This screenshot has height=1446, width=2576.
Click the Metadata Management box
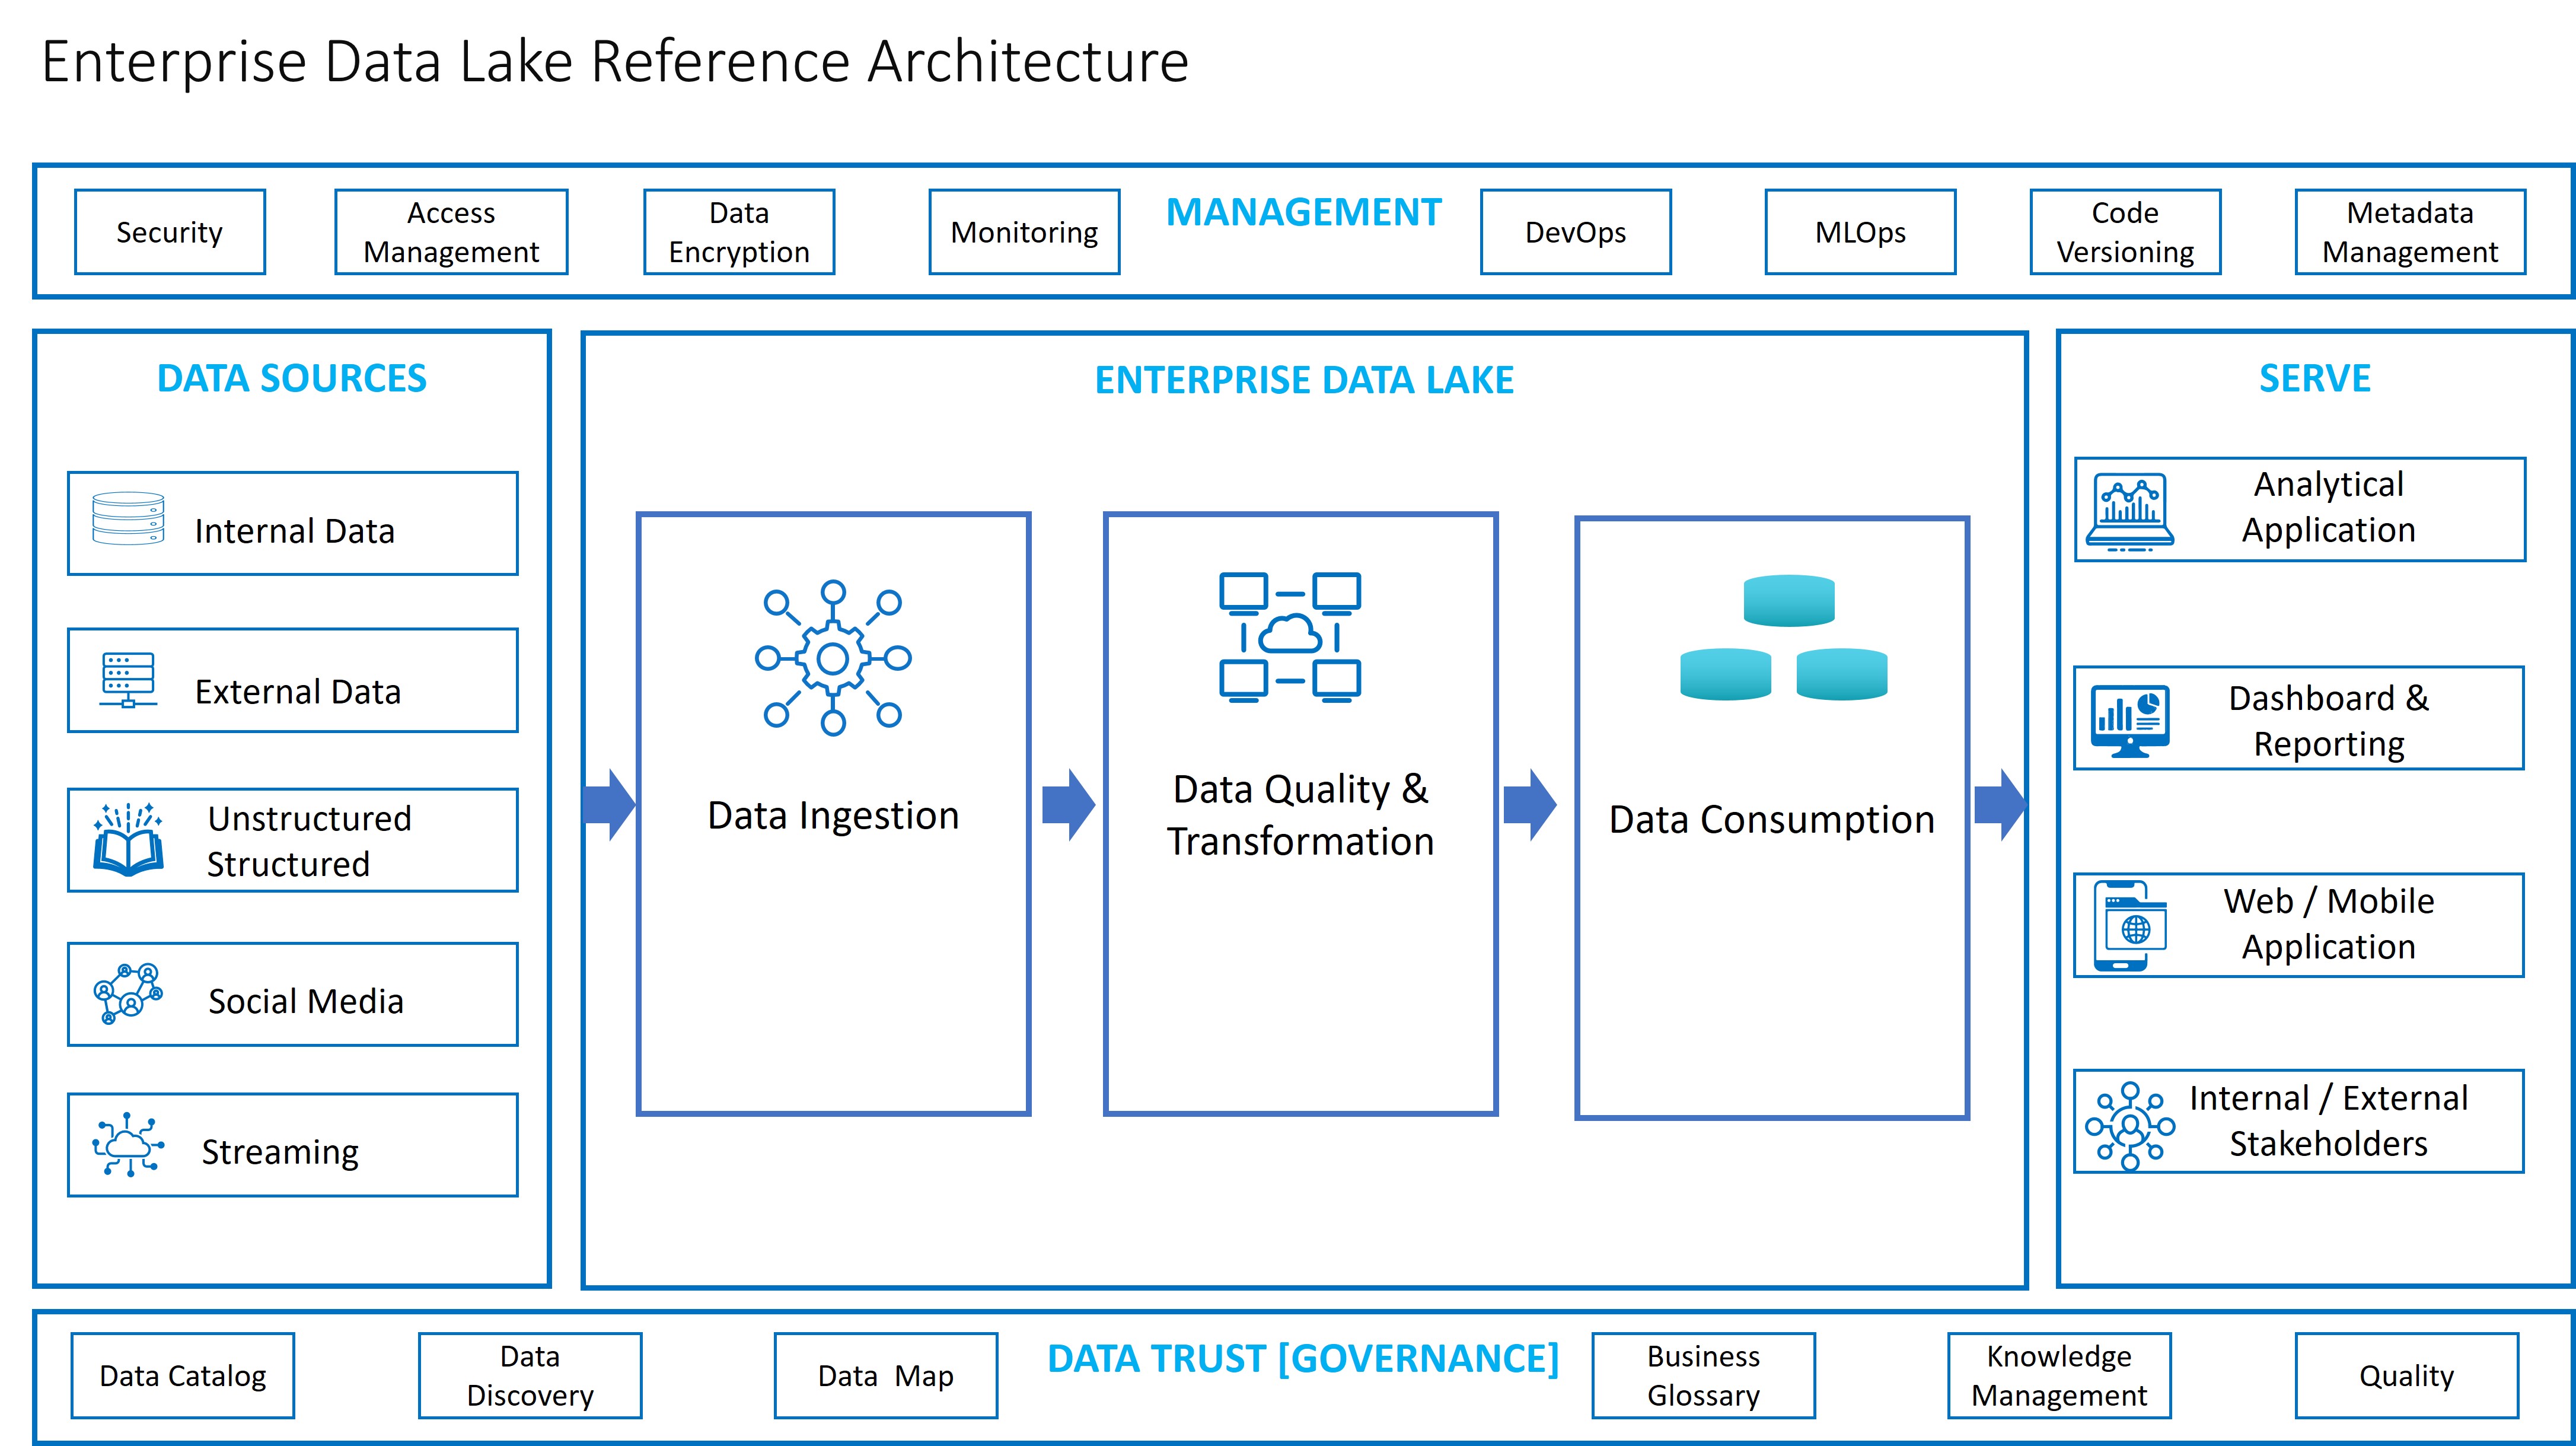point(2410,232)
